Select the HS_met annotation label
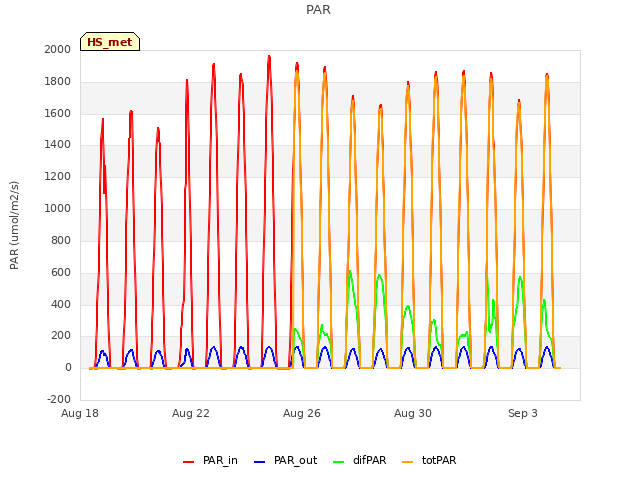This screenshot has width=640, height=480. pos(110,42)
